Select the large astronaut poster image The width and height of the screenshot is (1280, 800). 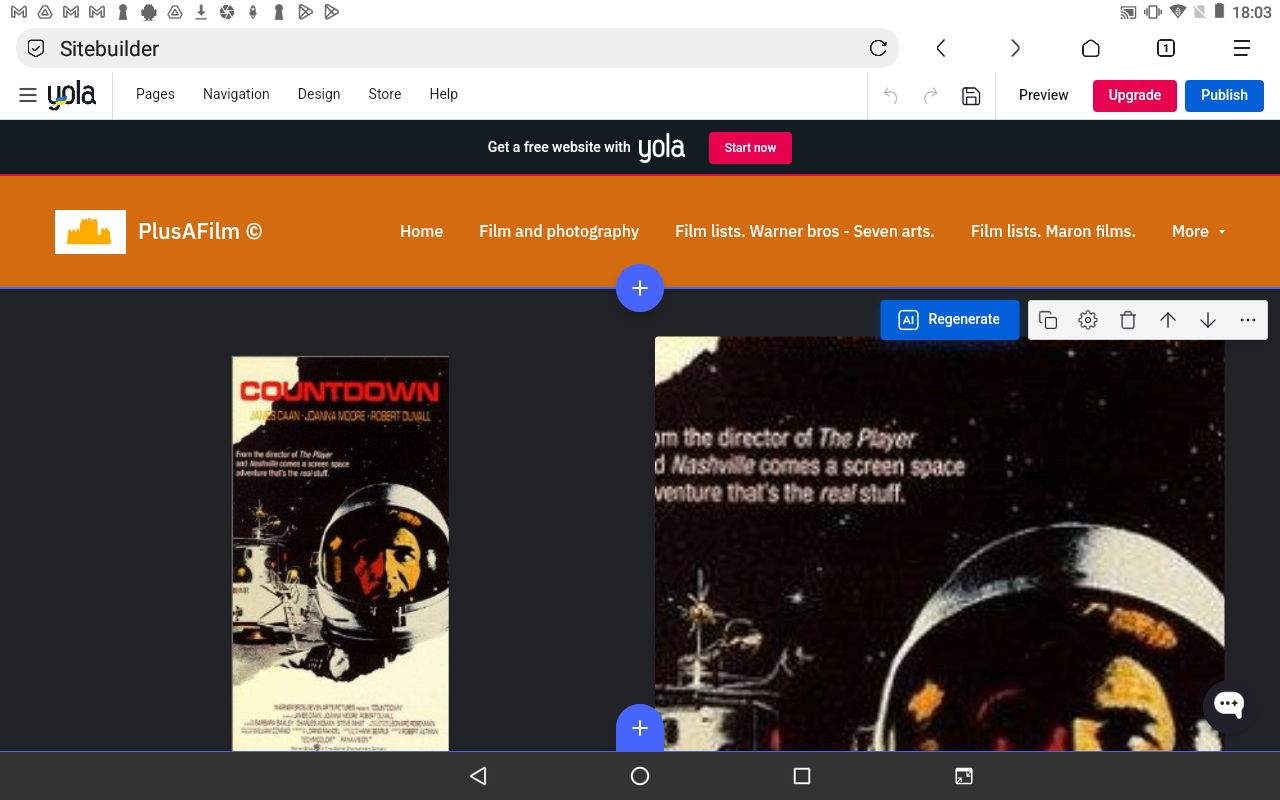tap(939, 543)
